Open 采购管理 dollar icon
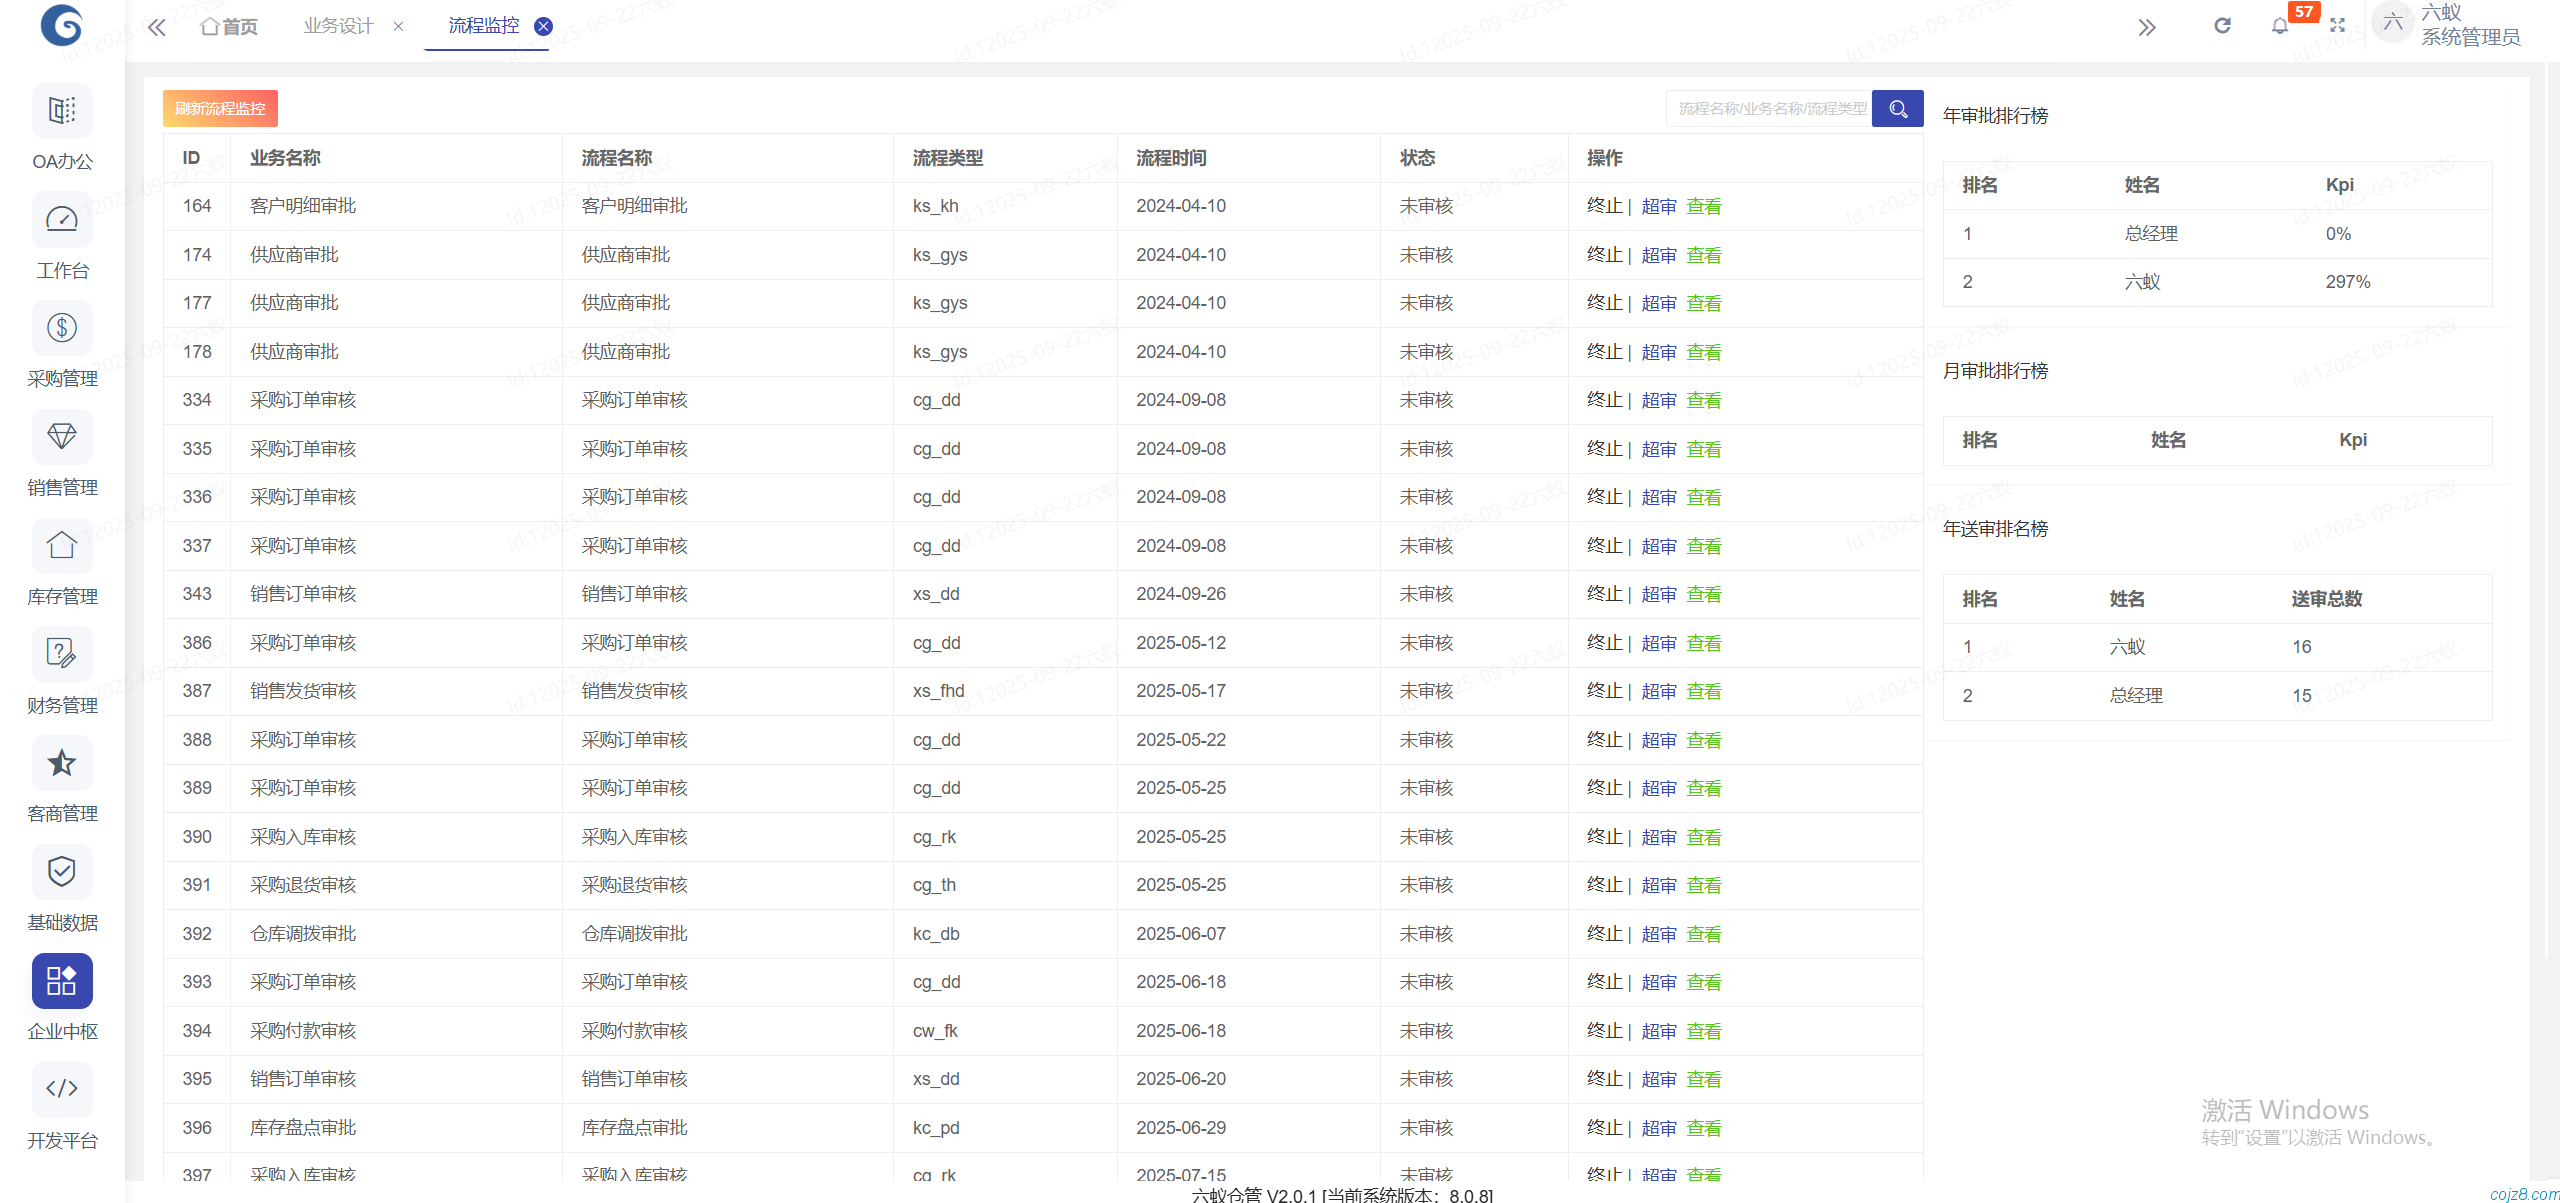2560x1203 pixels. [x=62, y=328]
